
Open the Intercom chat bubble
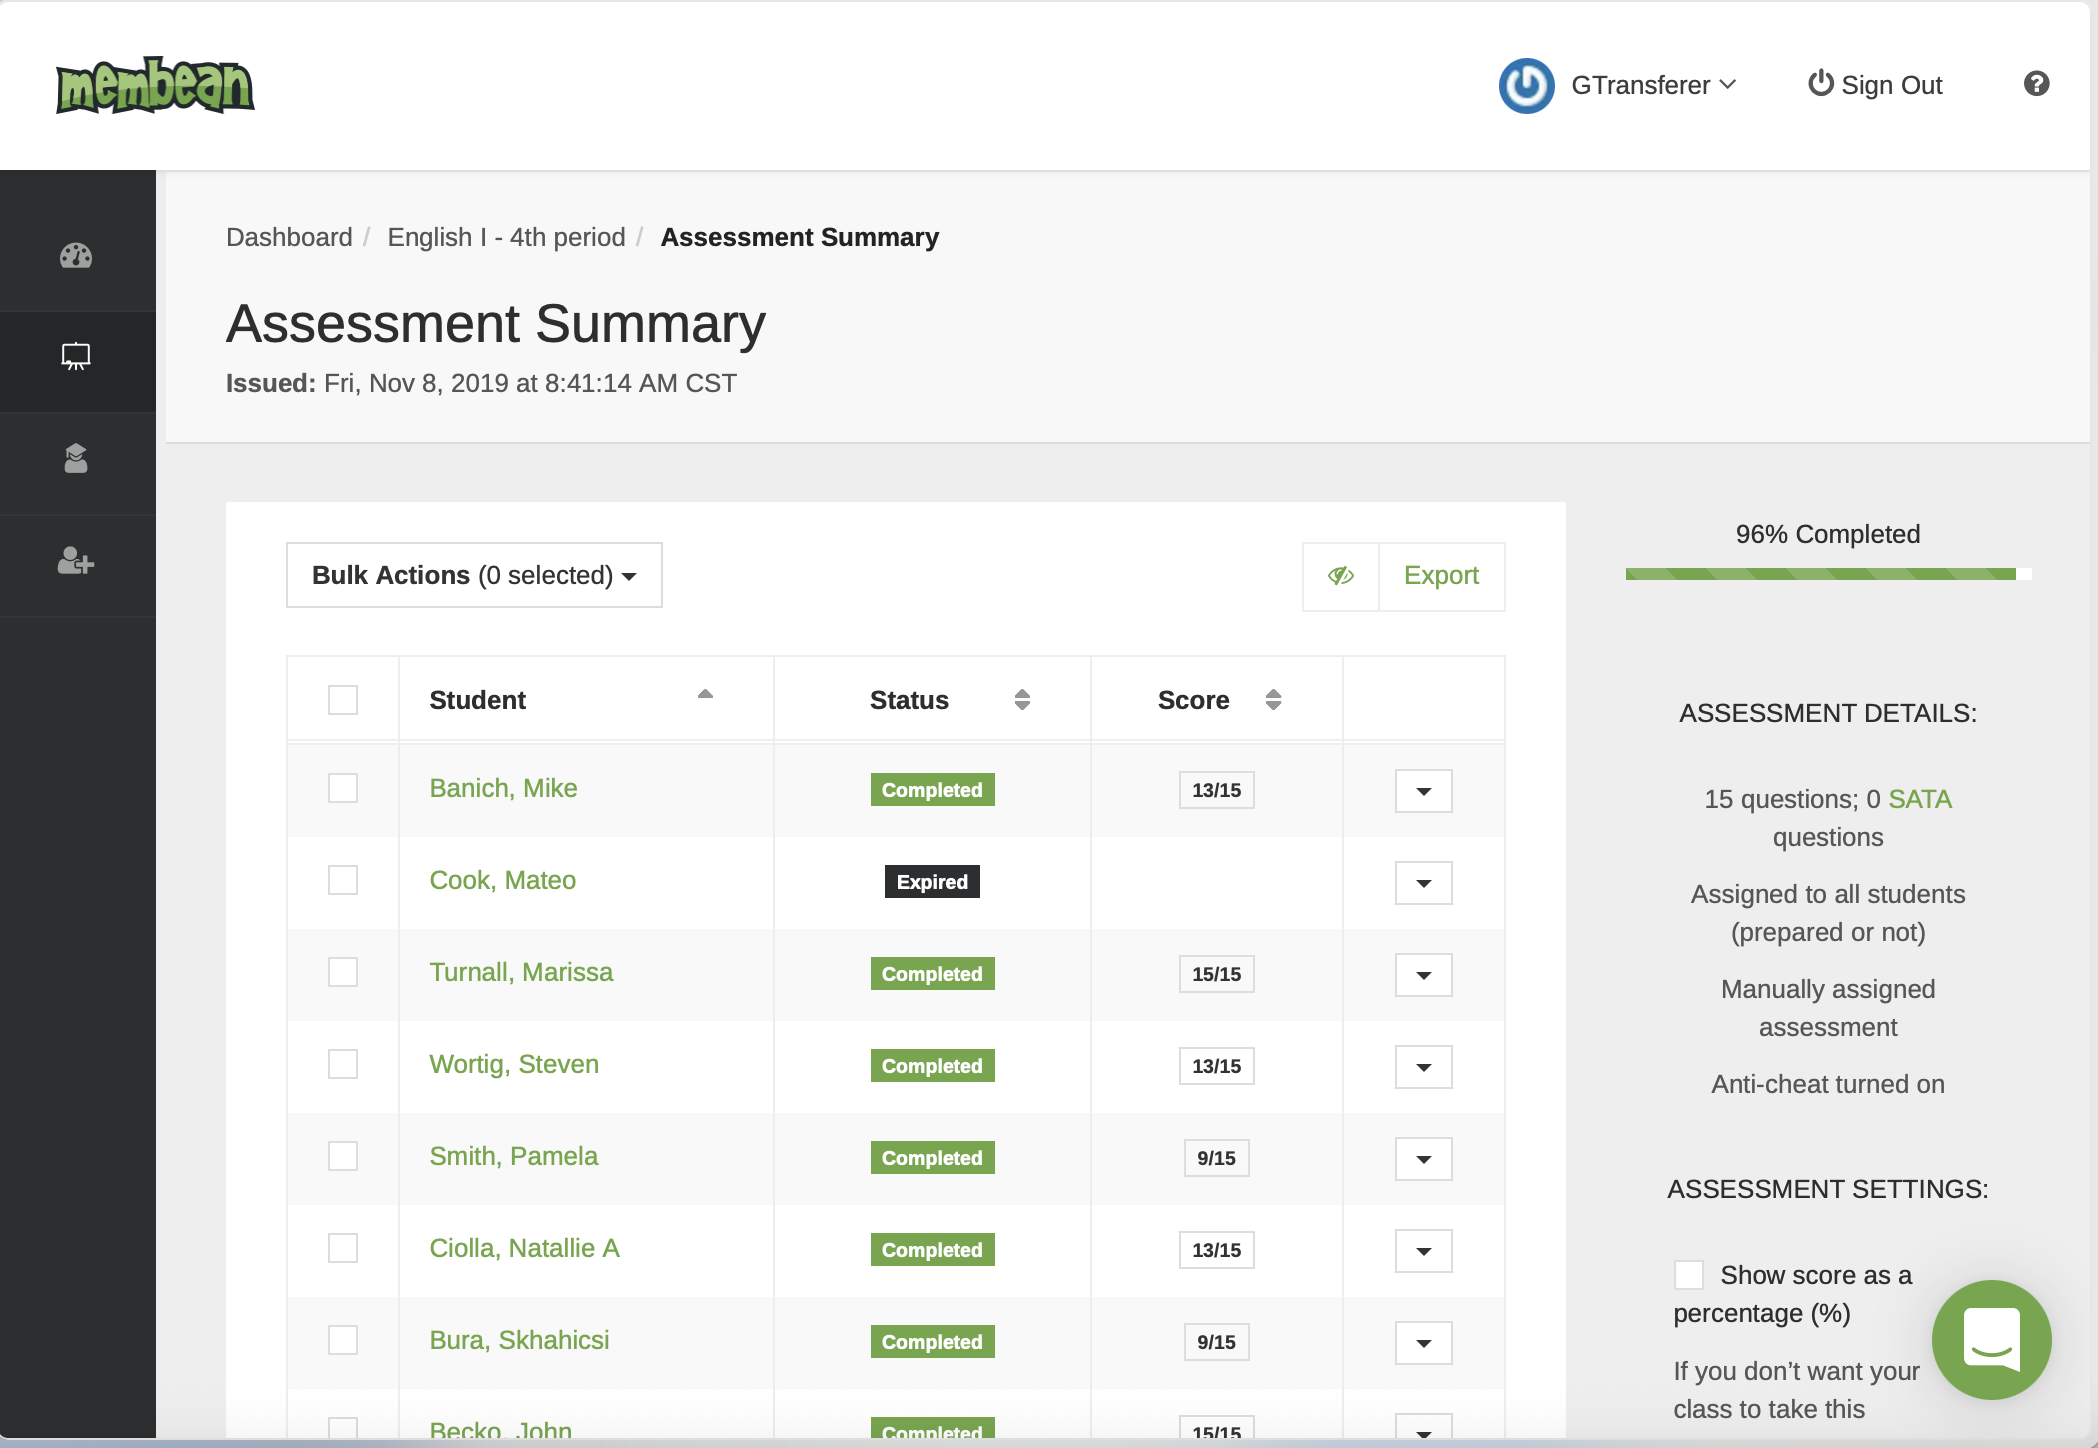(x=1991, y=1340)
